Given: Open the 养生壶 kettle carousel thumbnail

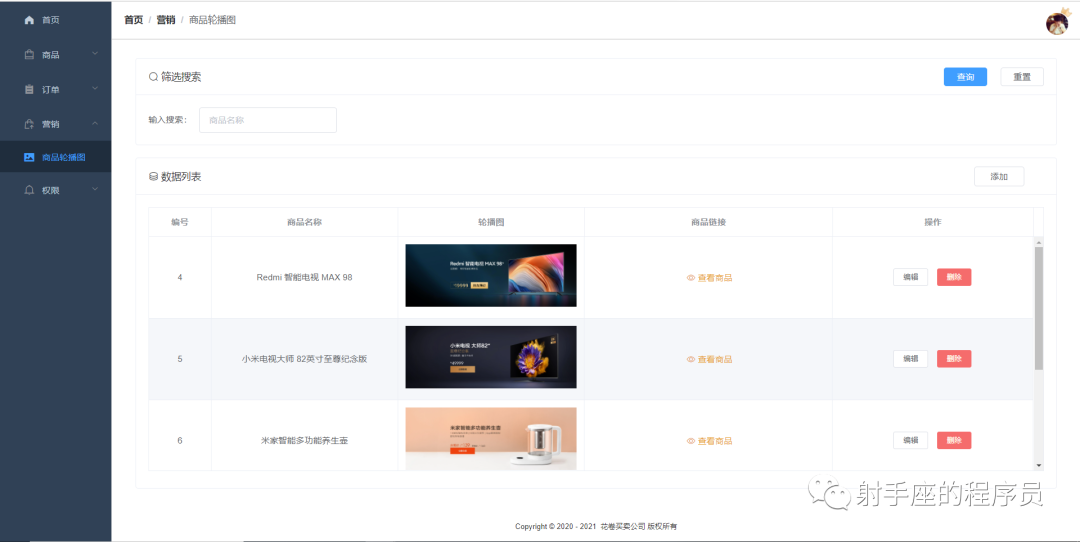Looking at the screenshot, I should (x=491, y=439).
